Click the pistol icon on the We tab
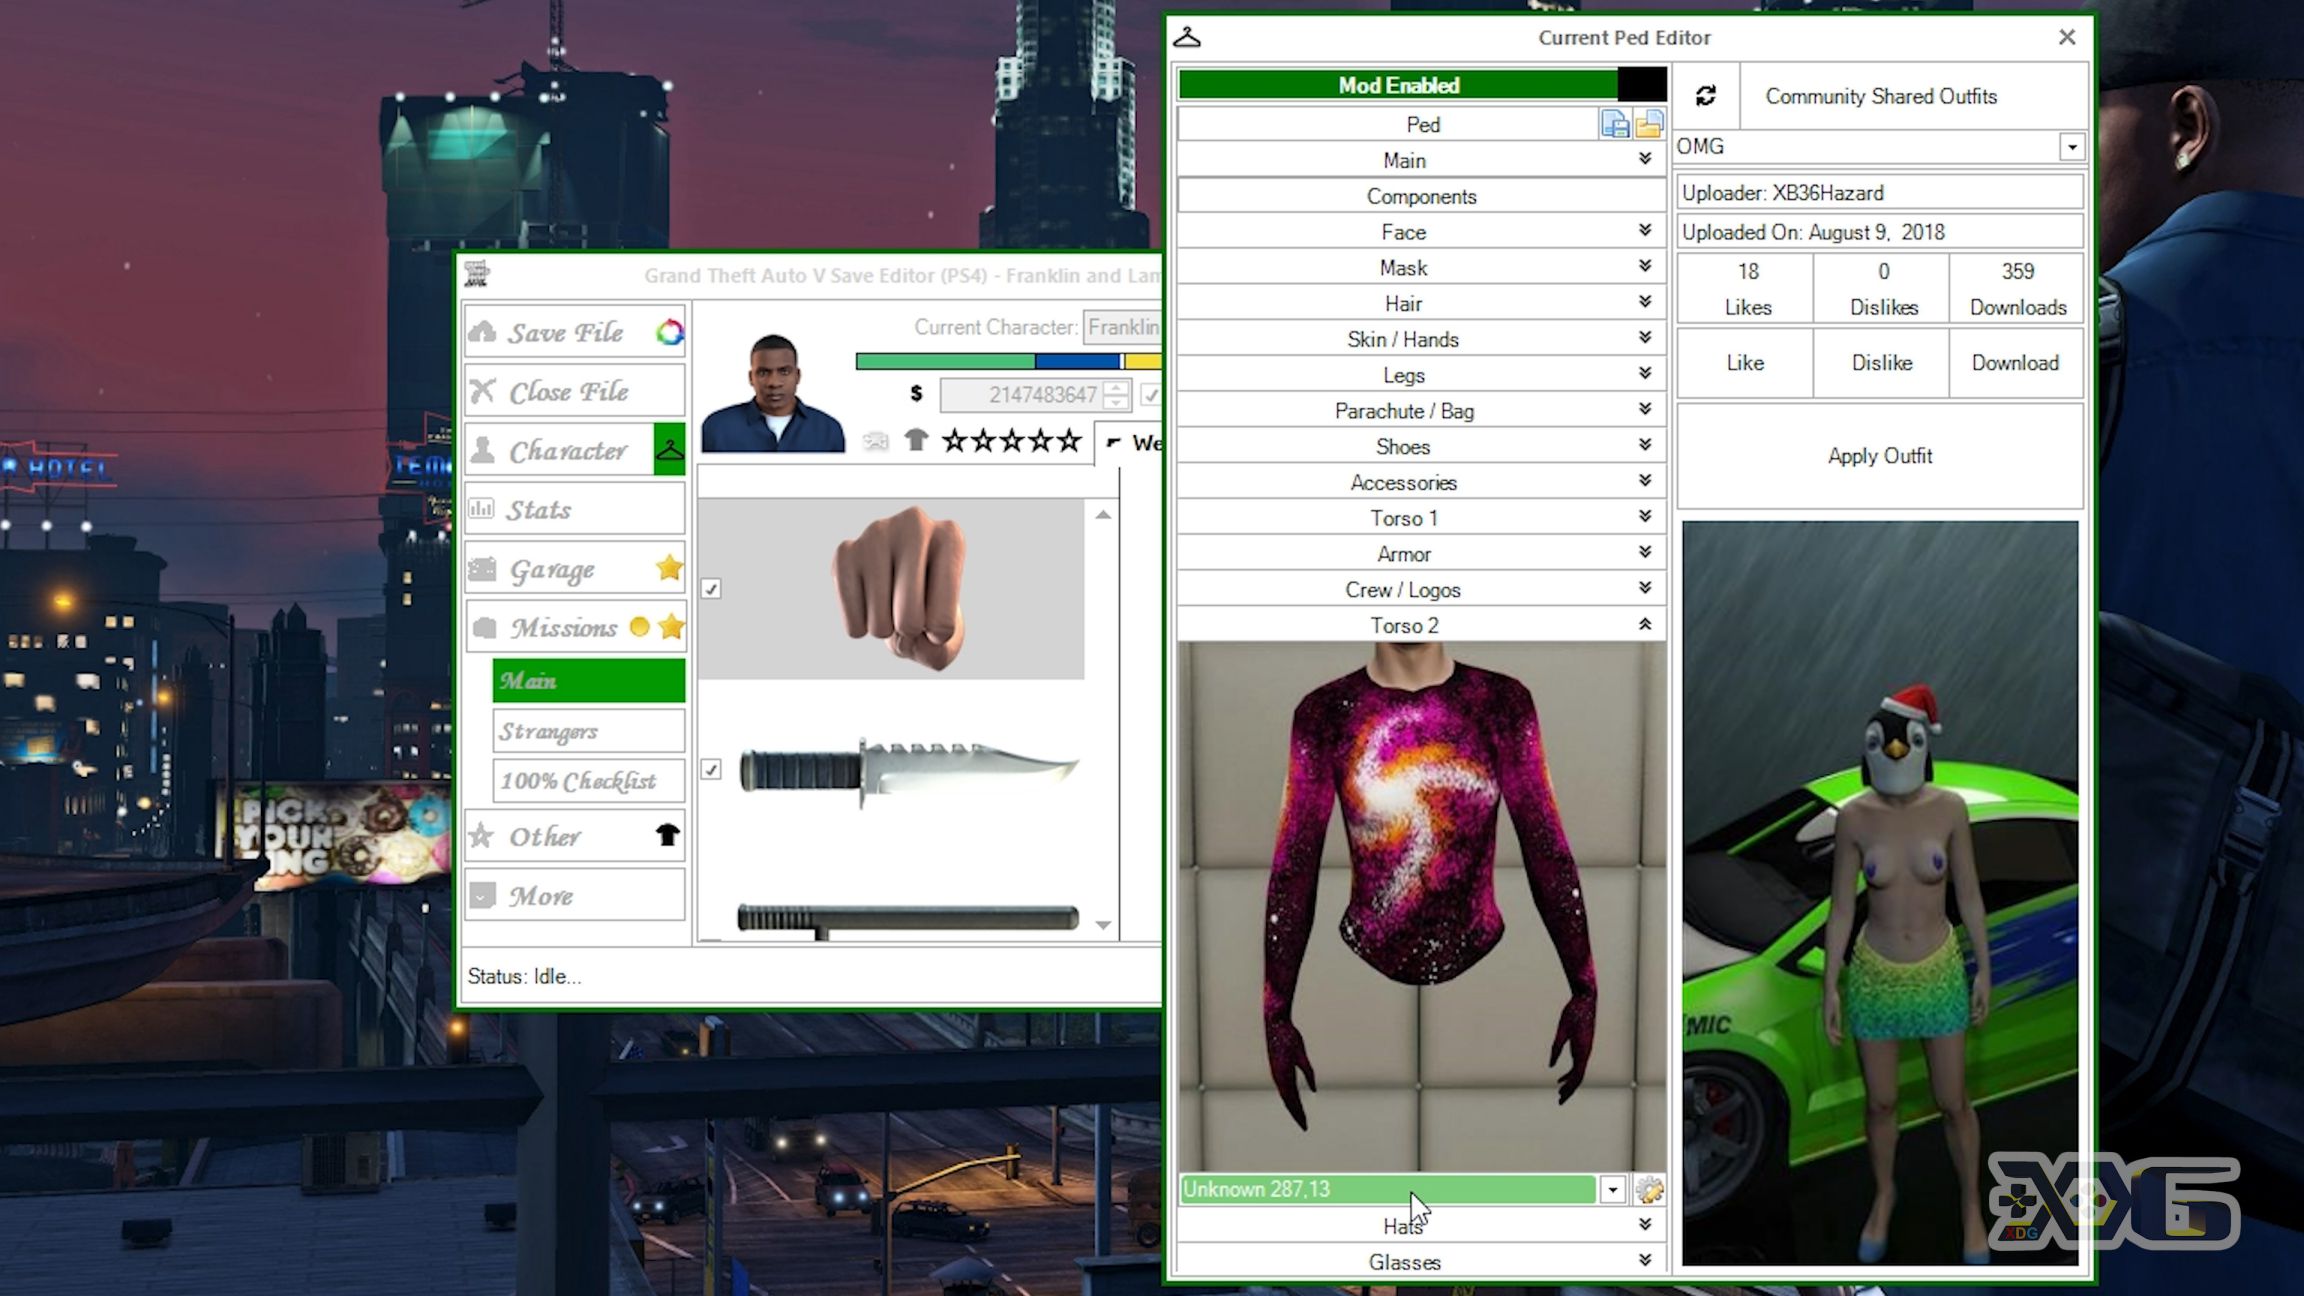This screenshot has height=1296, width=2304. (x=1113, y=442)
